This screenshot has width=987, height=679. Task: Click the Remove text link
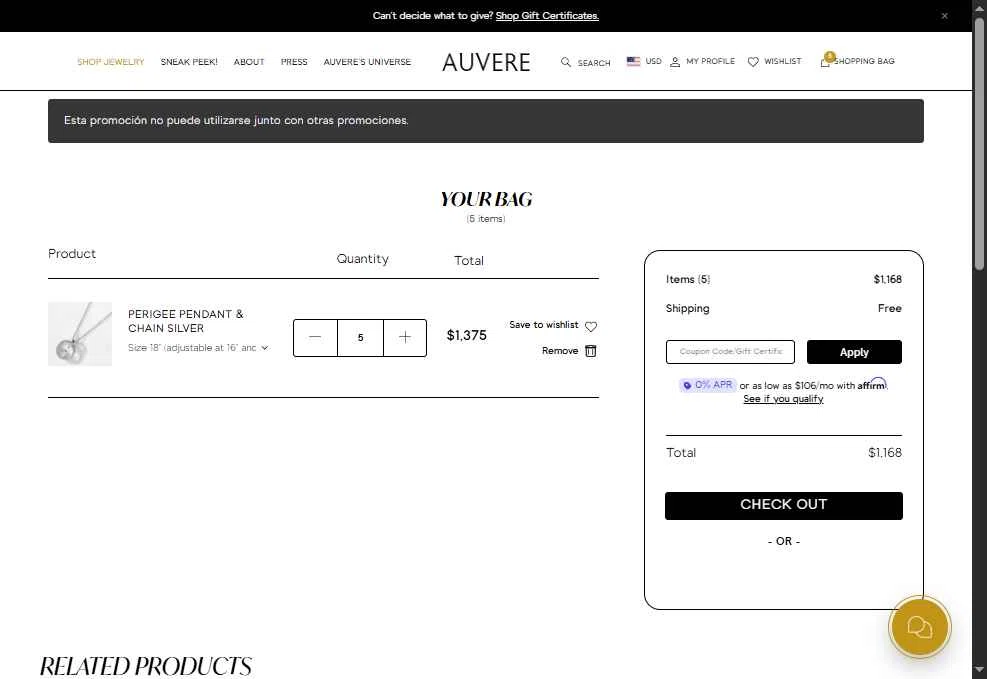click(x=560, y=351)
